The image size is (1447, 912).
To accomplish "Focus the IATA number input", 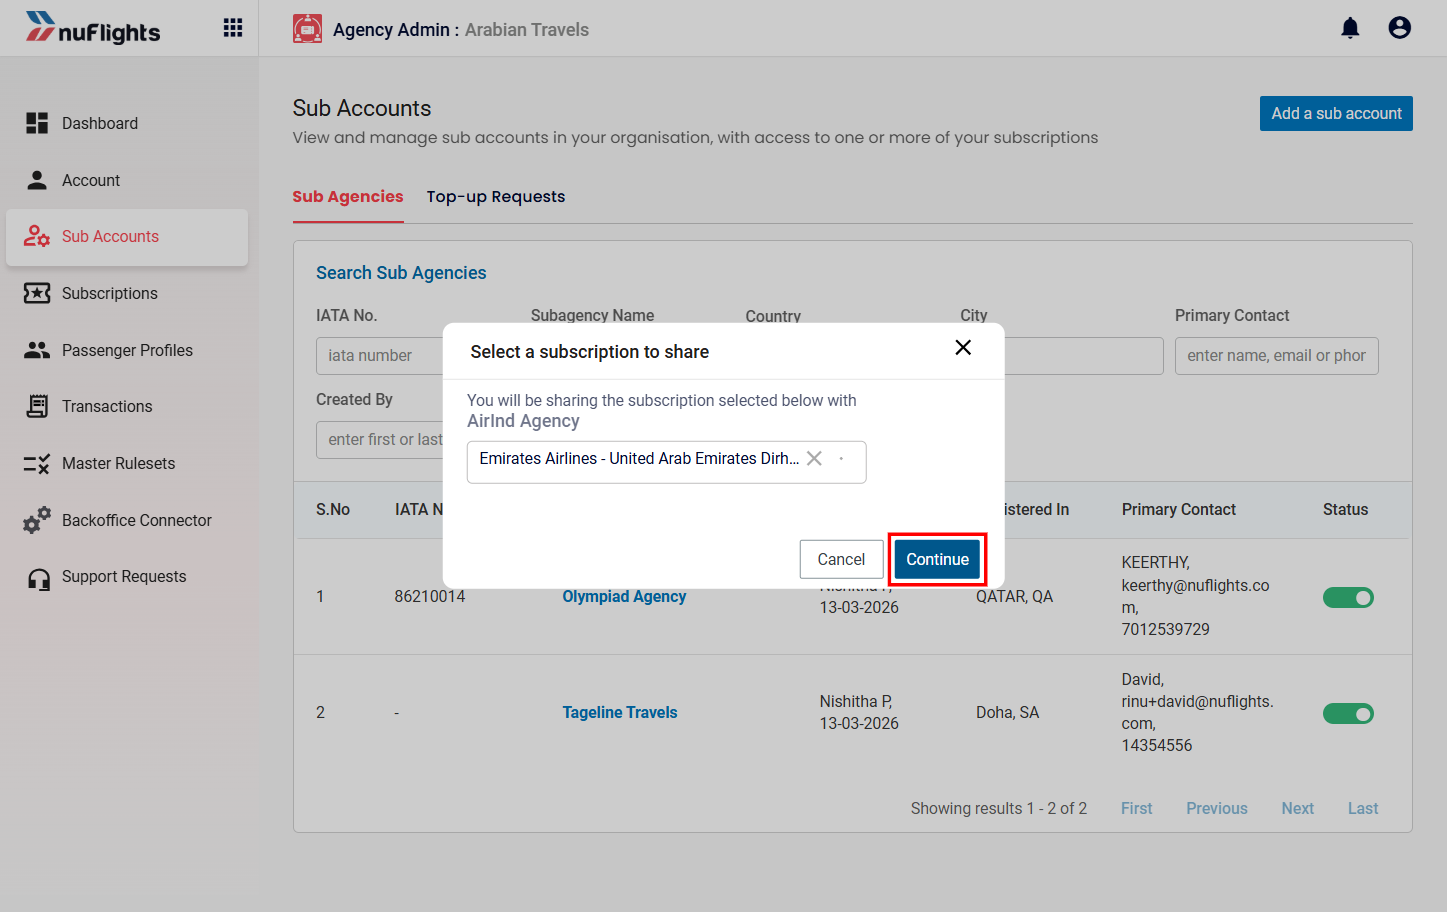I will point(380,356).
